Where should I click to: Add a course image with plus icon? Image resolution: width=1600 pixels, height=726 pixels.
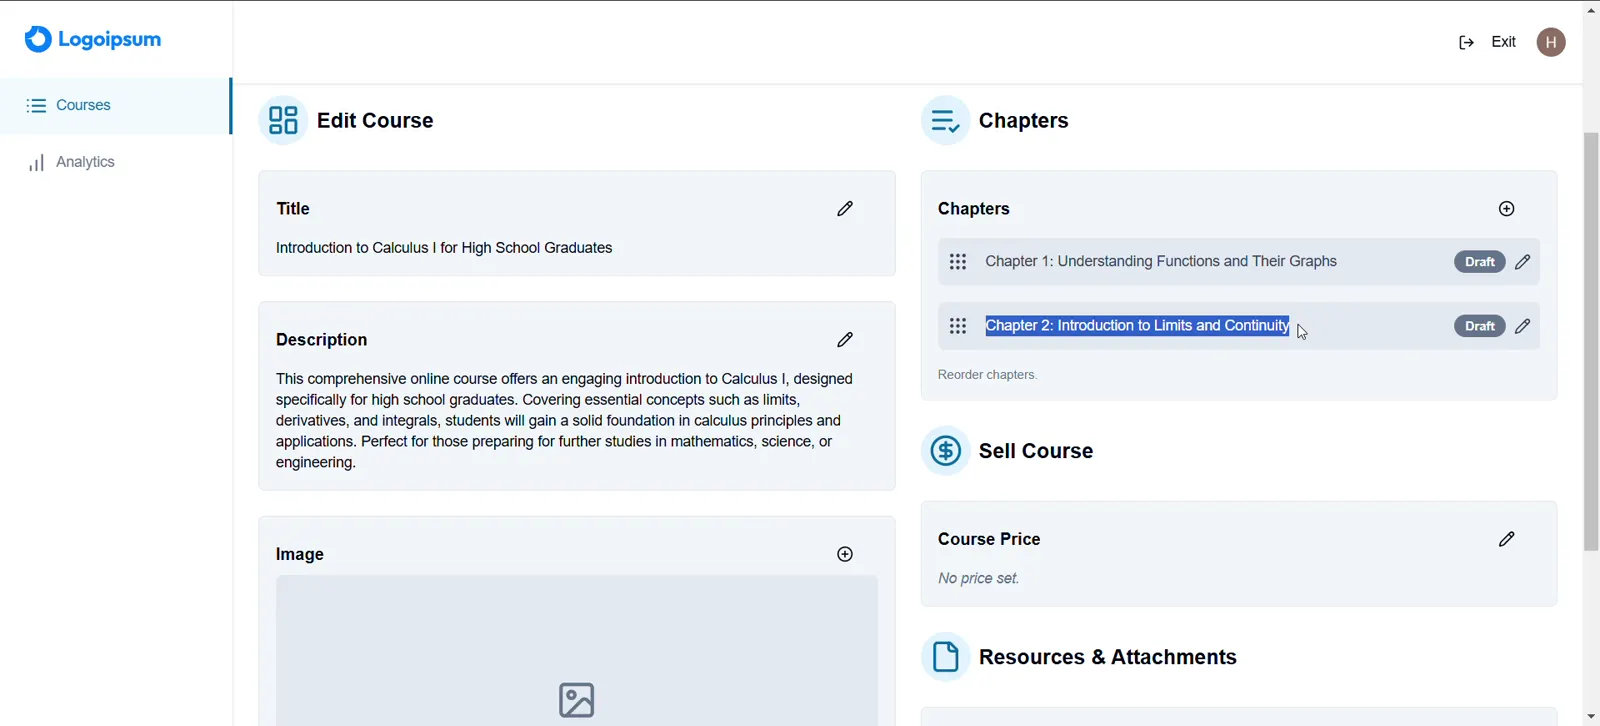[x=845, y=554]
